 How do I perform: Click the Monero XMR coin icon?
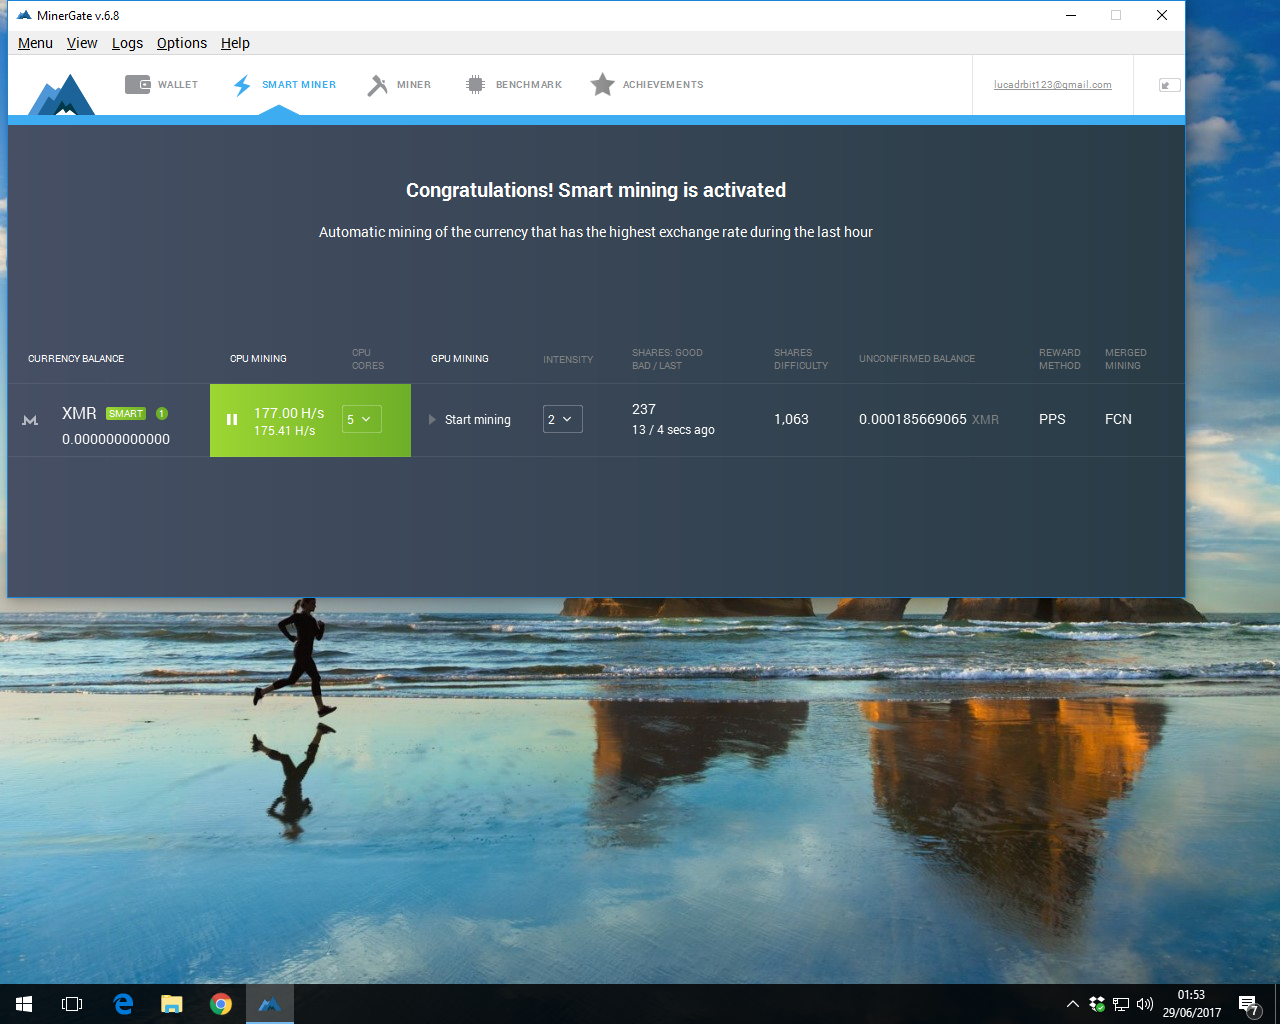click(x=30, y=420)
